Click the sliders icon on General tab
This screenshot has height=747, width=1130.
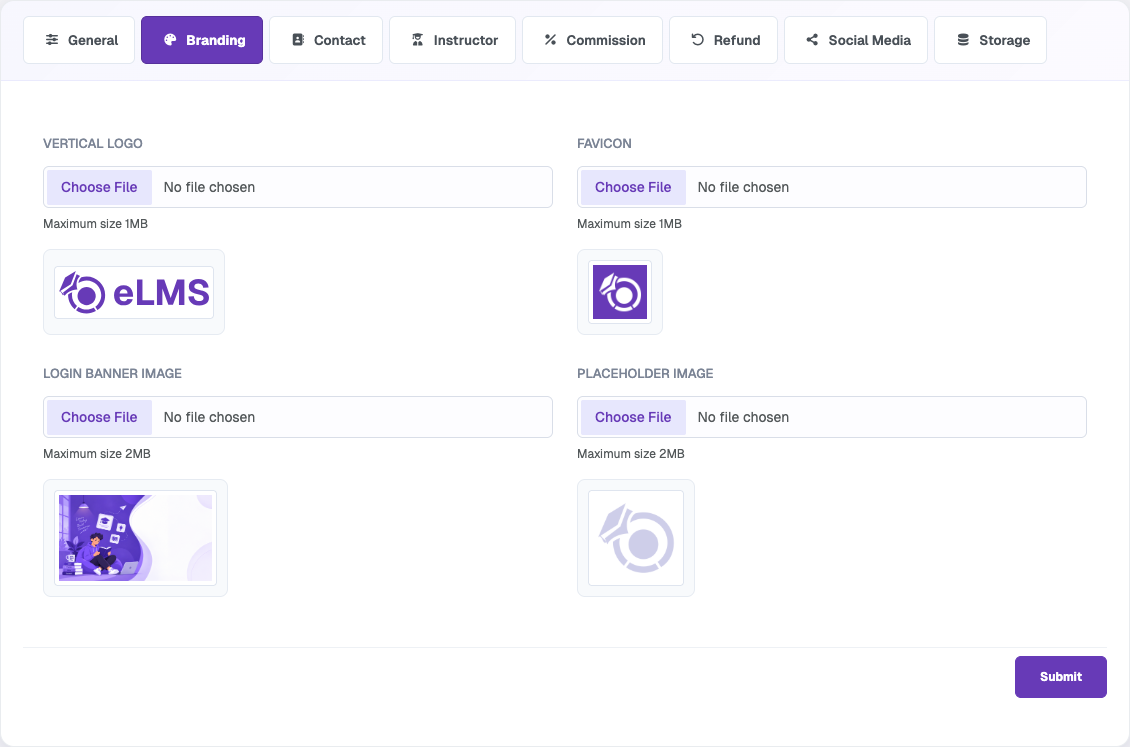(52, 40)
